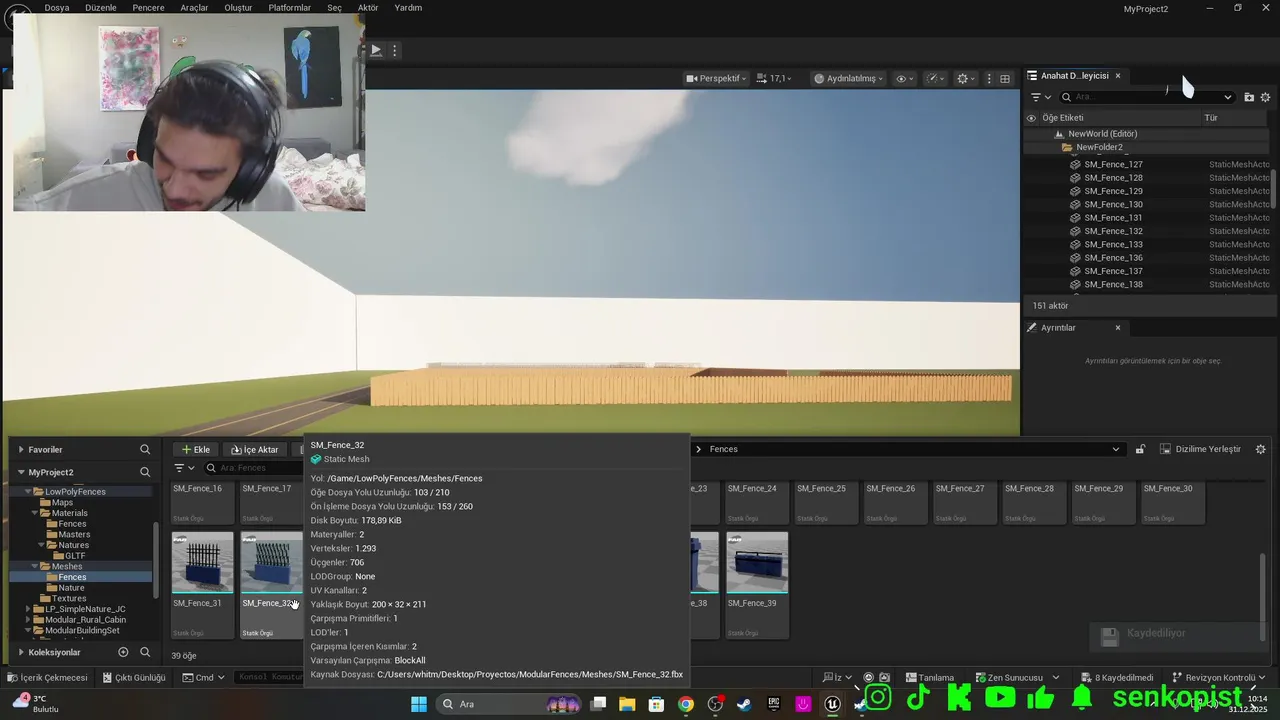Image resolution: width=1280 pixels, height=720 pixels.
Task: Open the viewport show flags eye menu
Action: 904,78
